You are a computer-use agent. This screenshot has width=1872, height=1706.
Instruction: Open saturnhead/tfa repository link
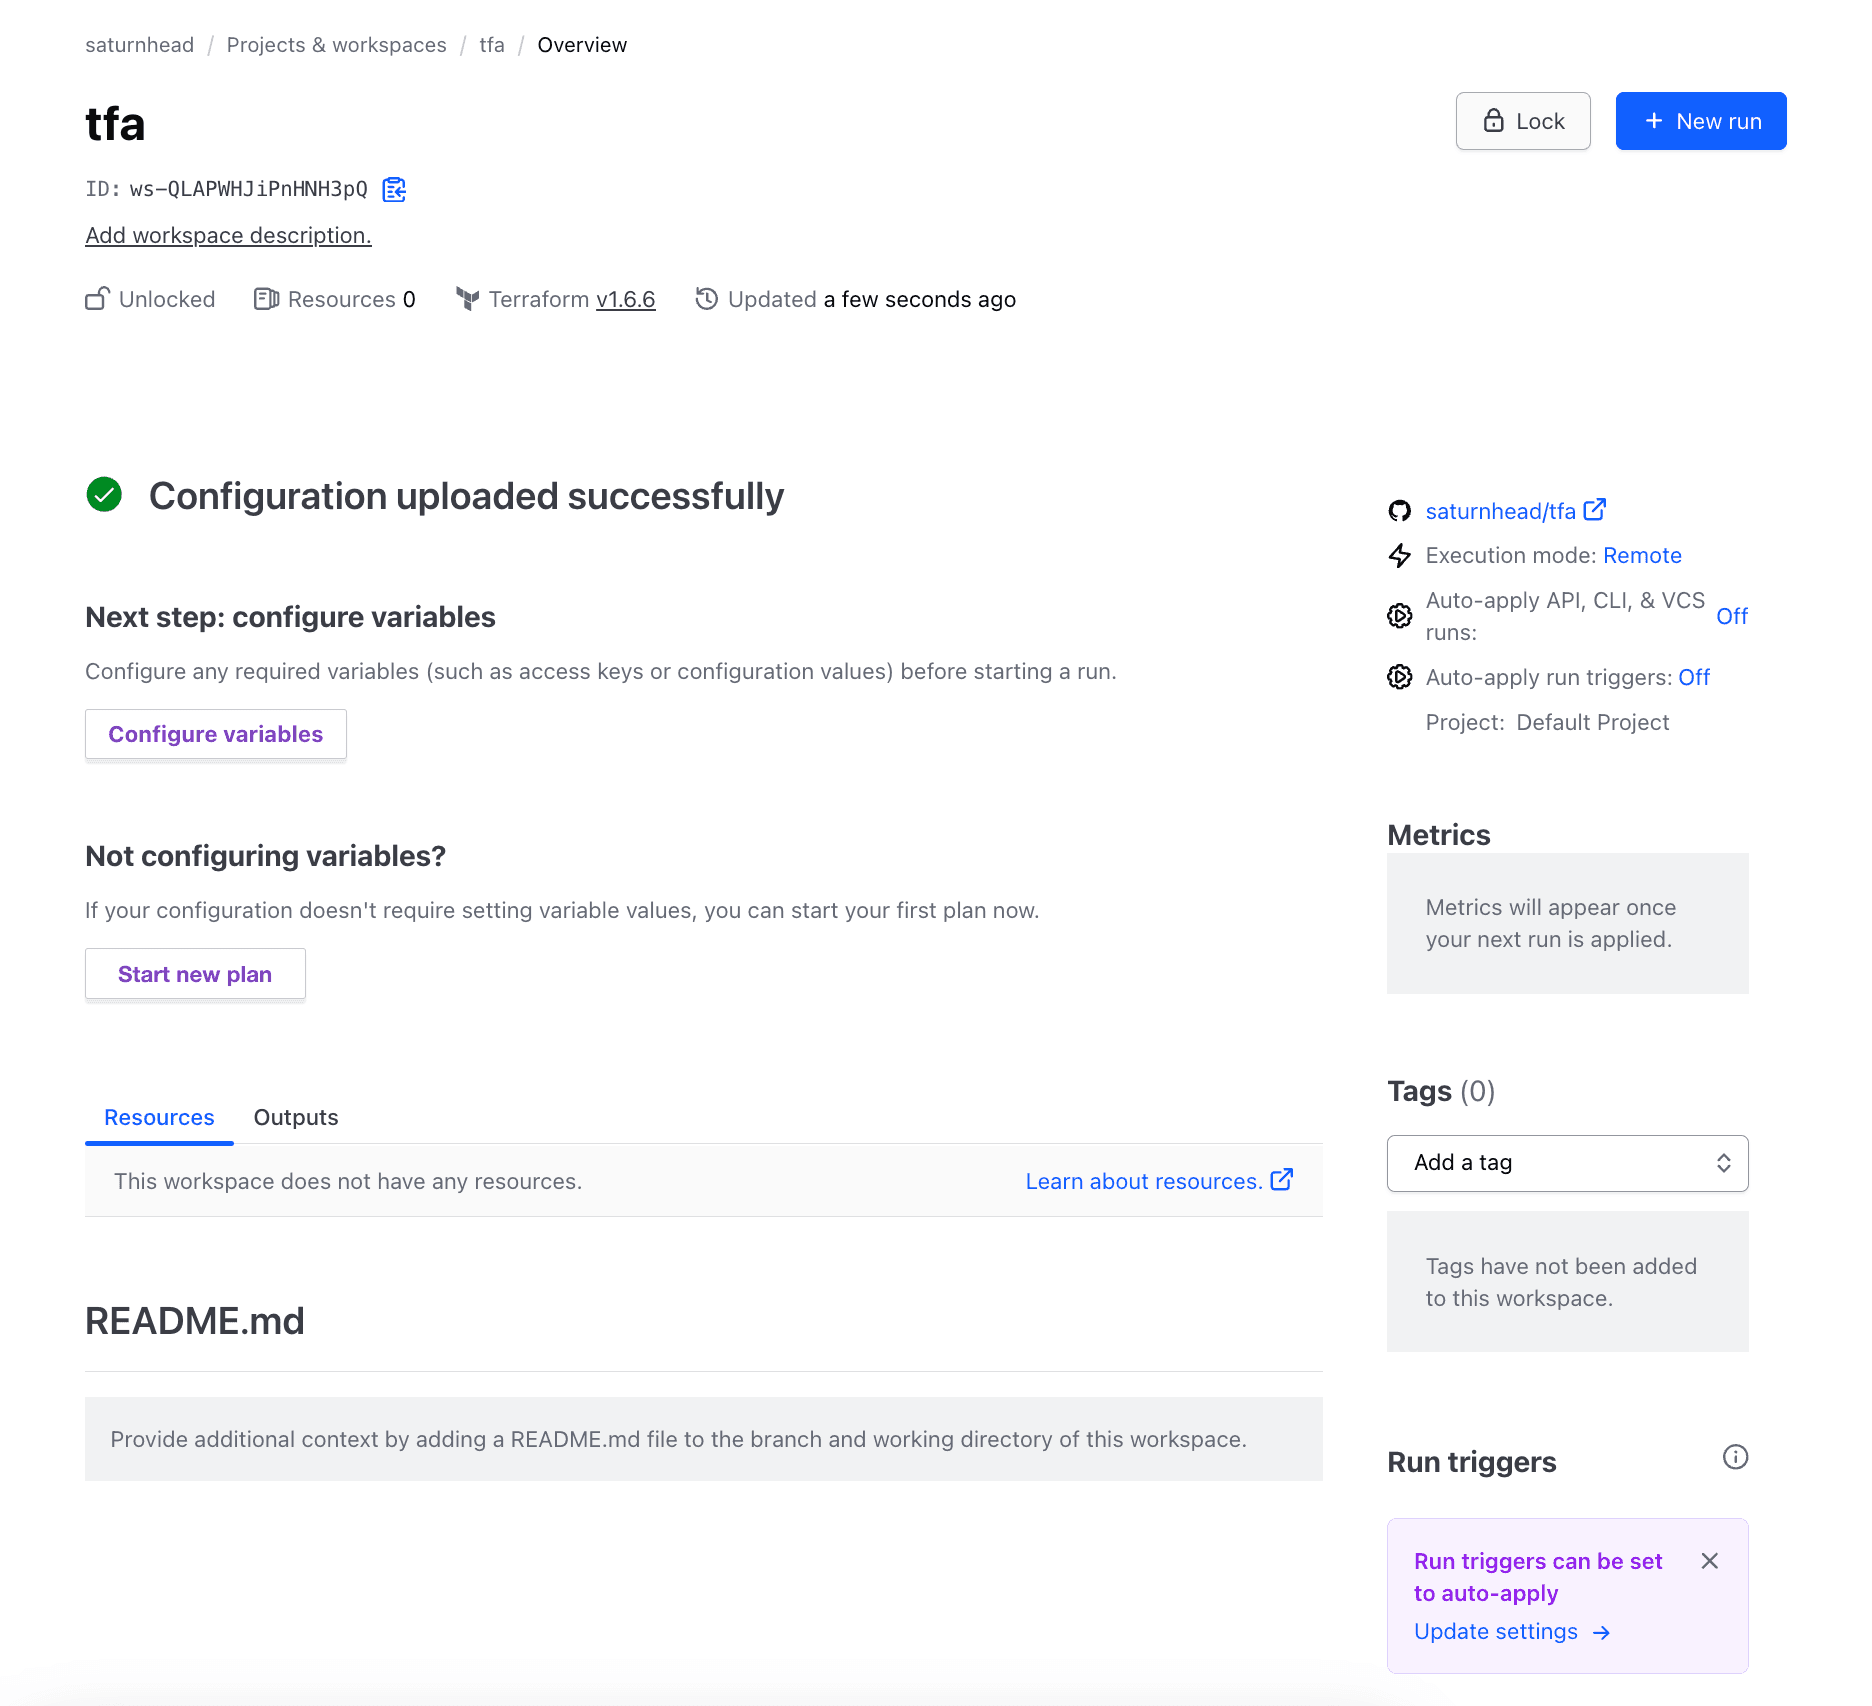1500,511
